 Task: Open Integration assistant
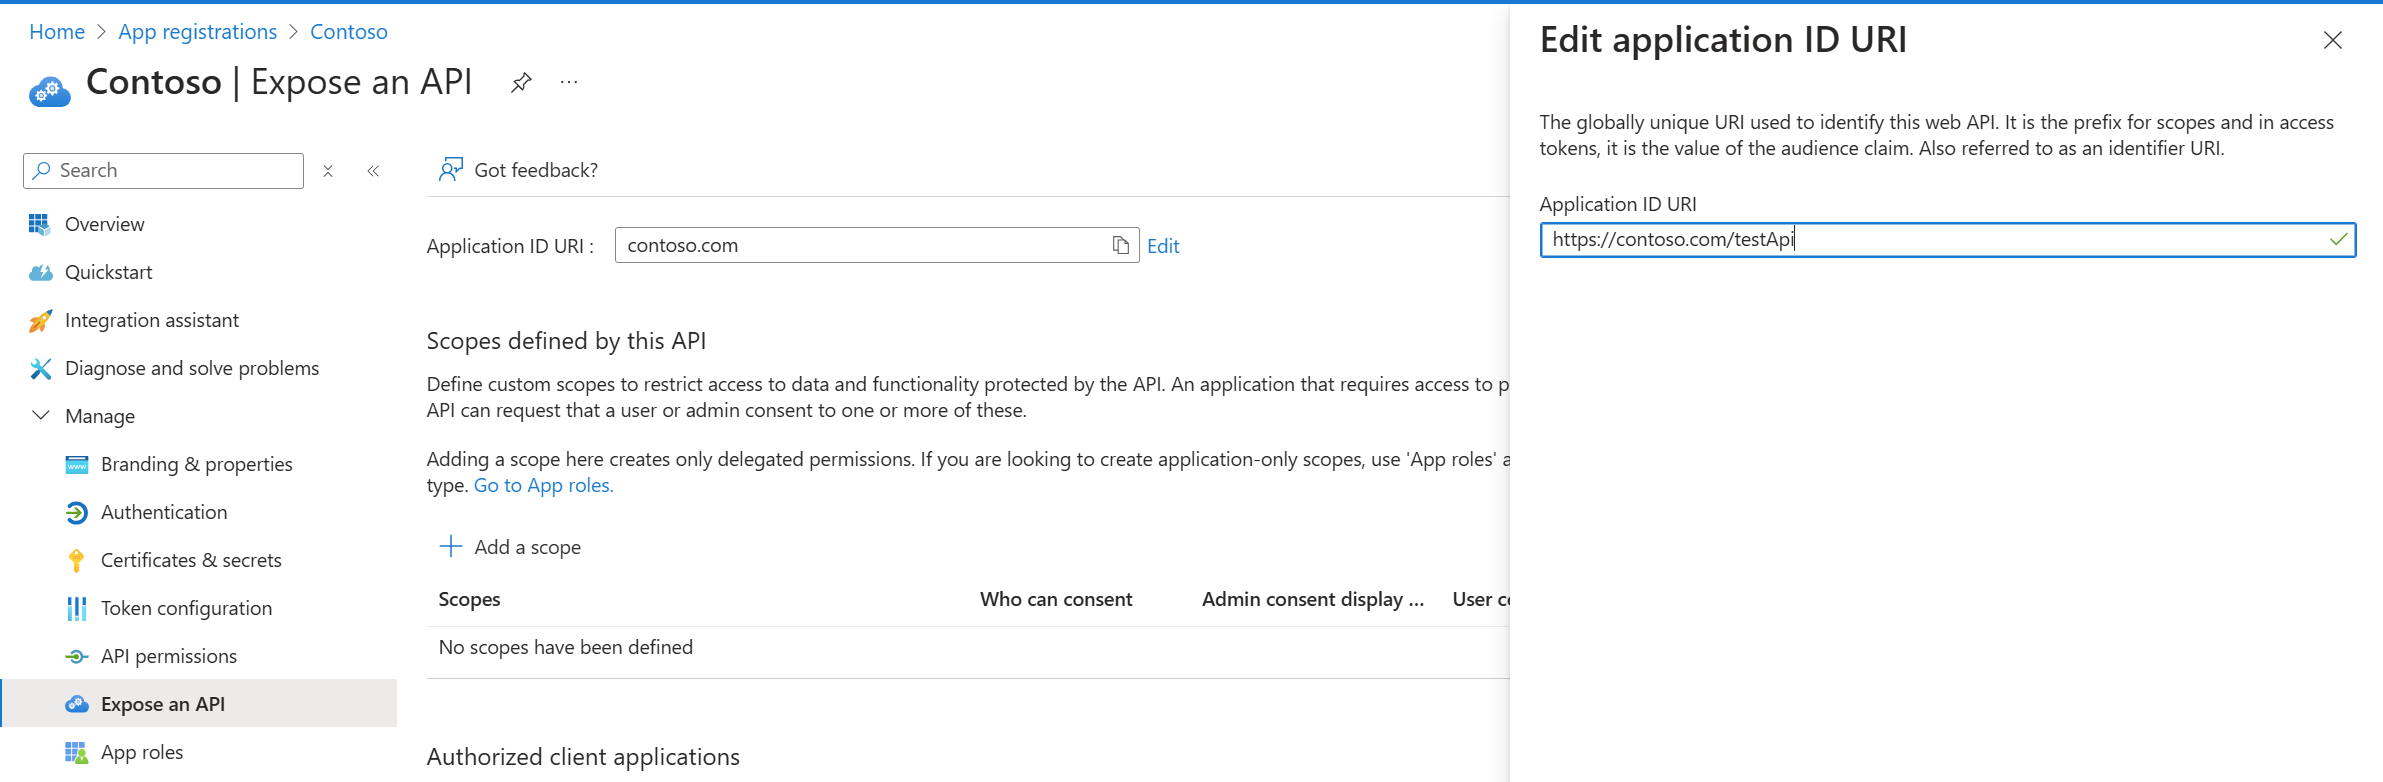[x=151, y=320]
